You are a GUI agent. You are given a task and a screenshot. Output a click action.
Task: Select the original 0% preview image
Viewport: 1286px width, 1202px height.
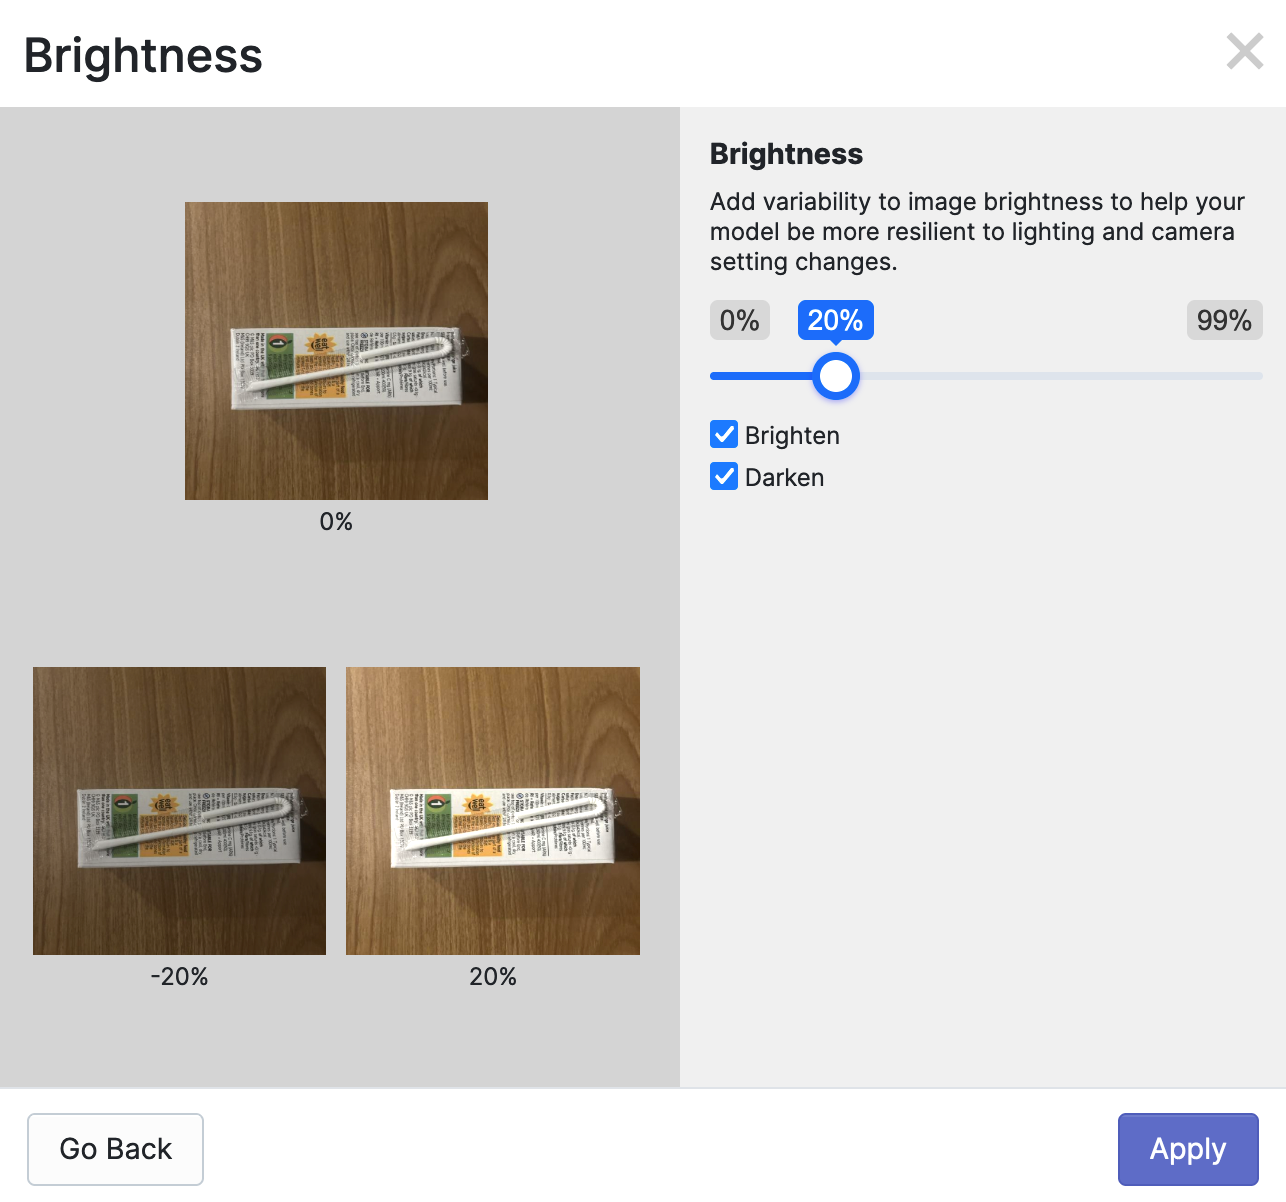click(336, 351)
